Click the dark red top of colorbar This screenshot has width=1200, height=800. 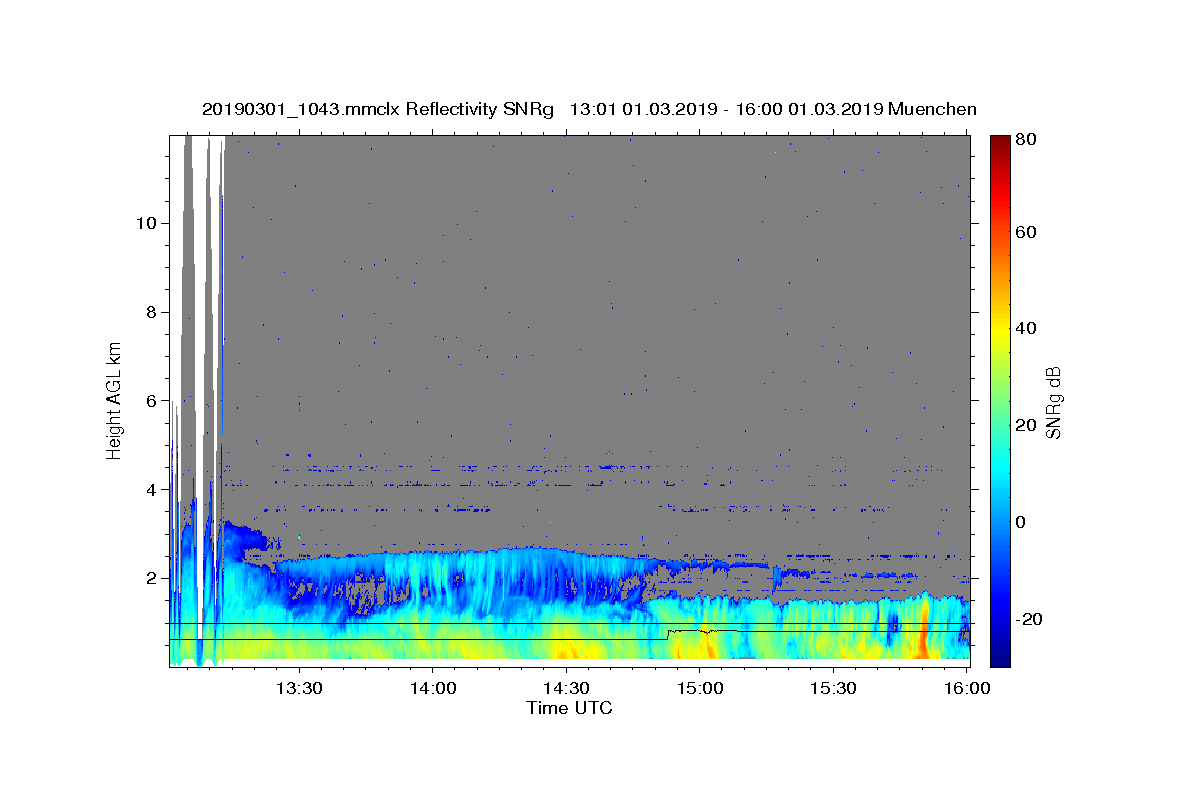[1000, 143]
